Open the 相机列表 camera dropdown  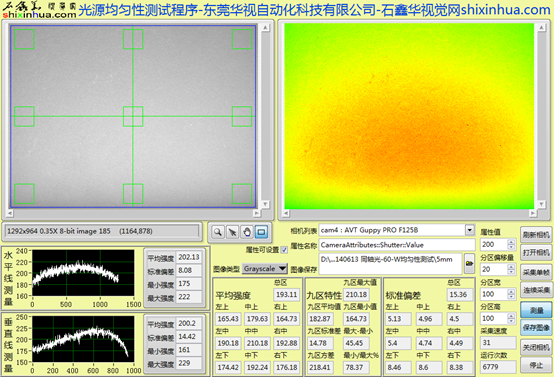coord(470,230)
